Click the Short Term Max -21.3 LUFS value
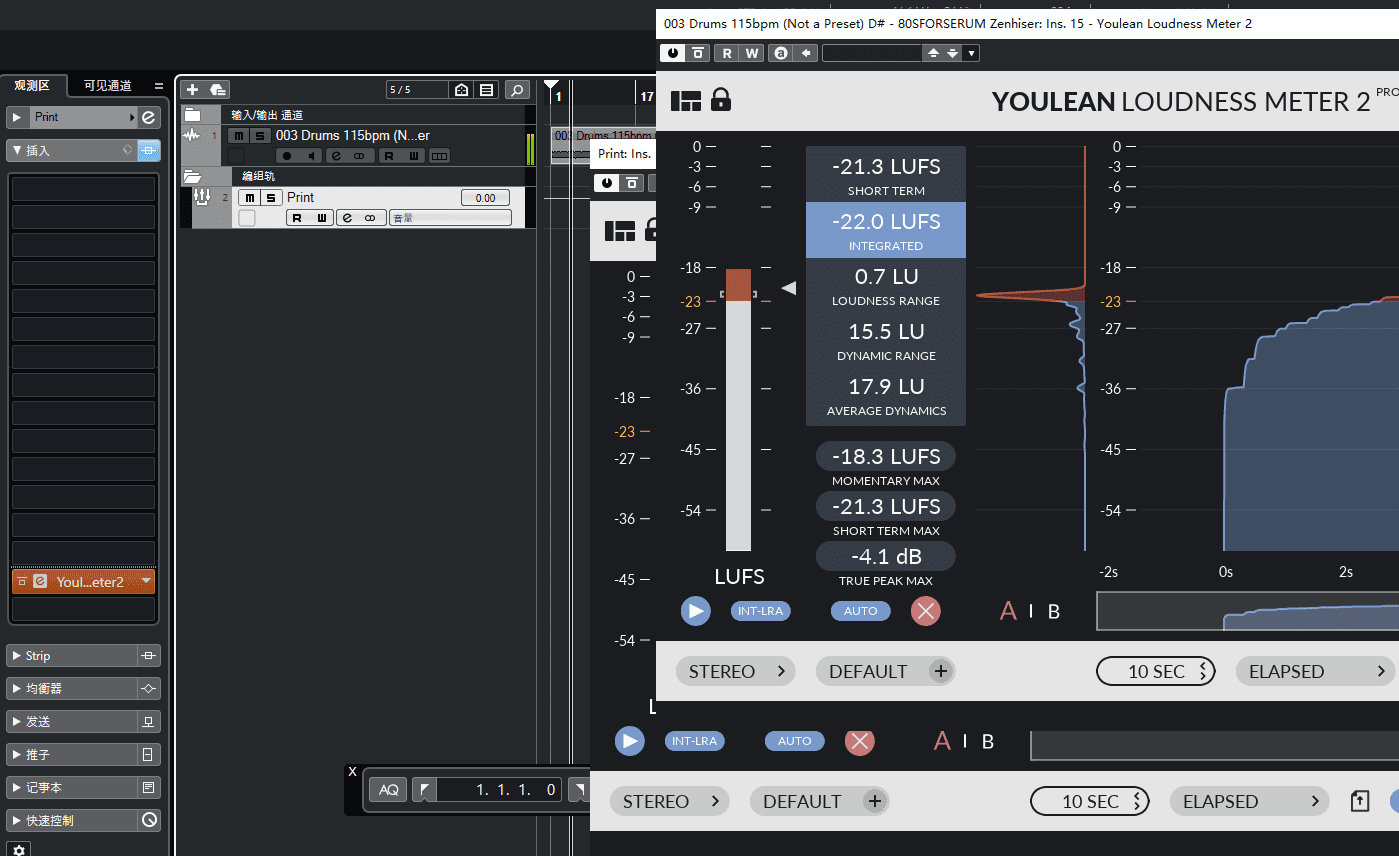The height and width of the screenshot is (856, 1399). (886, 506)
